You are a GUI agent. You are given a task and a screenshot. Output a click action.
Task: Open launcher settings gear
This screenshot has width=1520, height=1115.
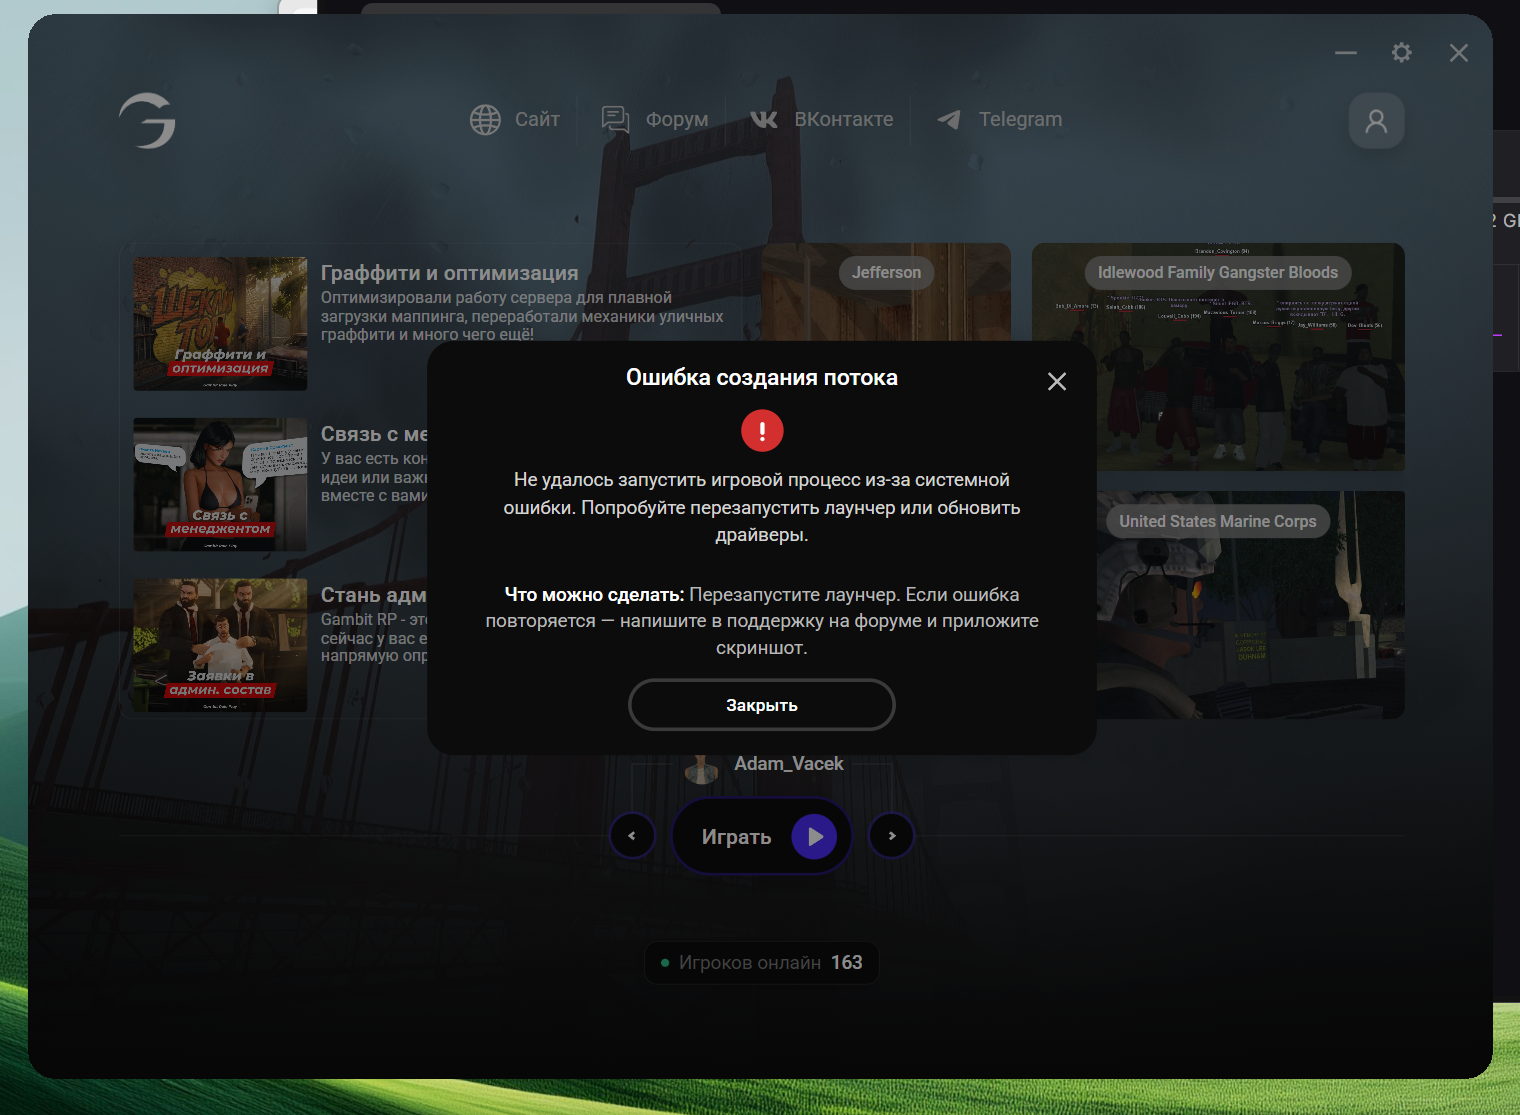coord(1402,52)
